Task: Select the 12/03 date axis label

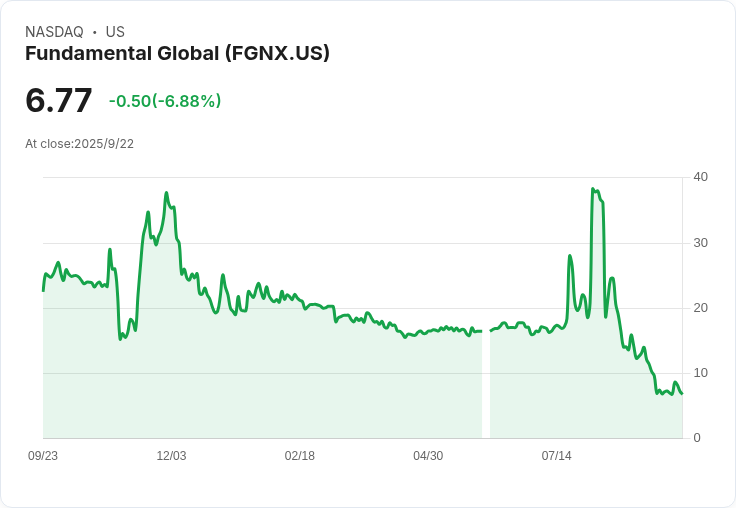Action: pyautogui.click(x=171, y=456)
